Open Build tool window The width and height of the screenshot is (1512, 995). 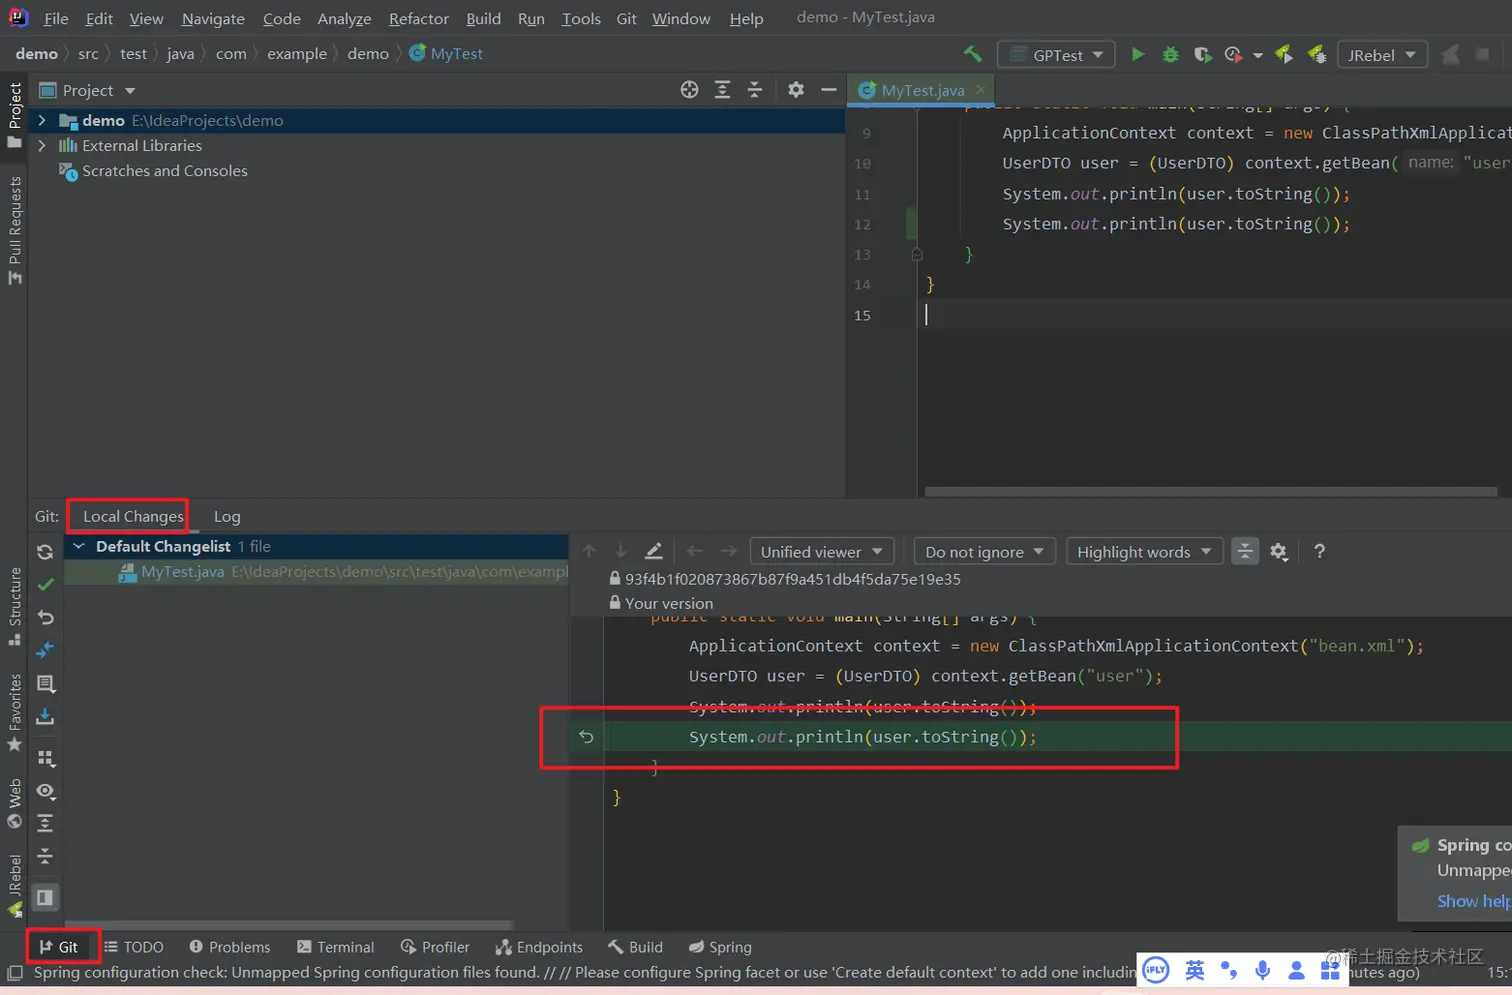point(634,947)
